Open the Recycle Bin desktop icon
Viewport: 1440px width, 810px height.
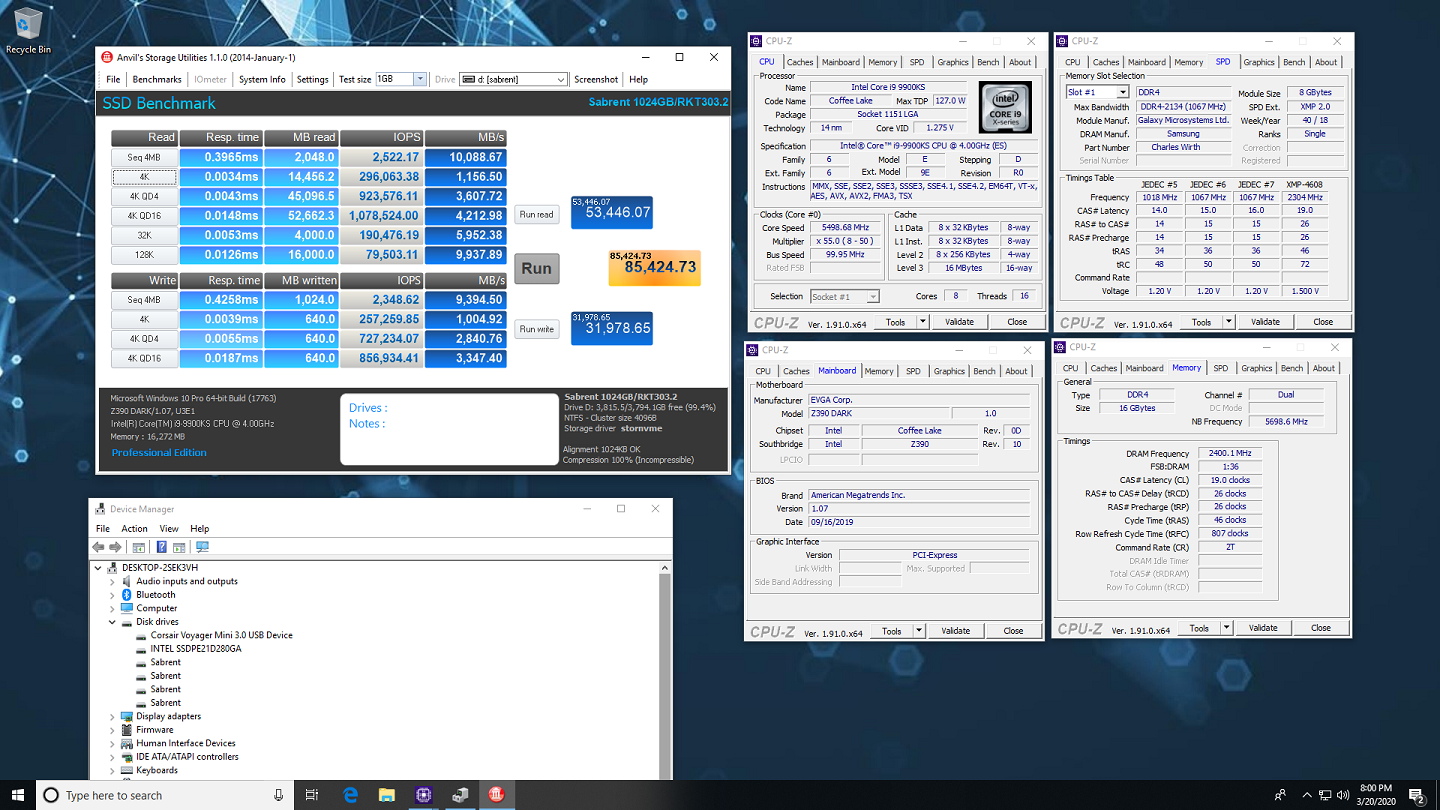click(28, 31)
